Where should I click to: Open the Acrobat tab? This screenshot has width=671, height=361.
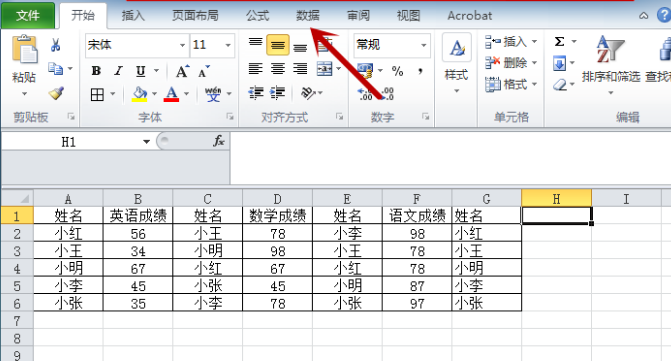pos(469,16)
